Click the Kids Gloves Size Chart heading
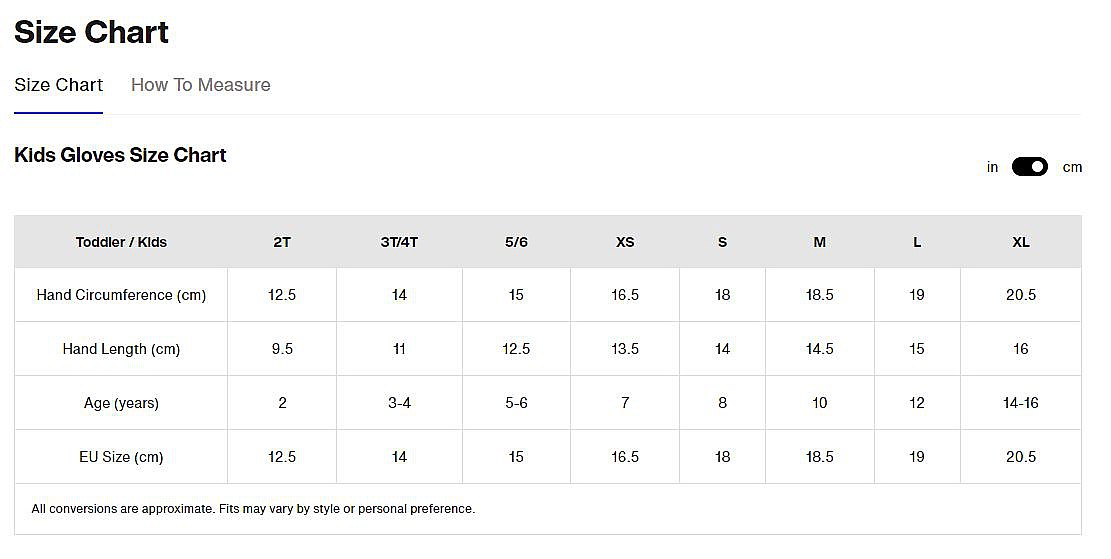Screen dimensions: 1111x559 tap(120, 155)
